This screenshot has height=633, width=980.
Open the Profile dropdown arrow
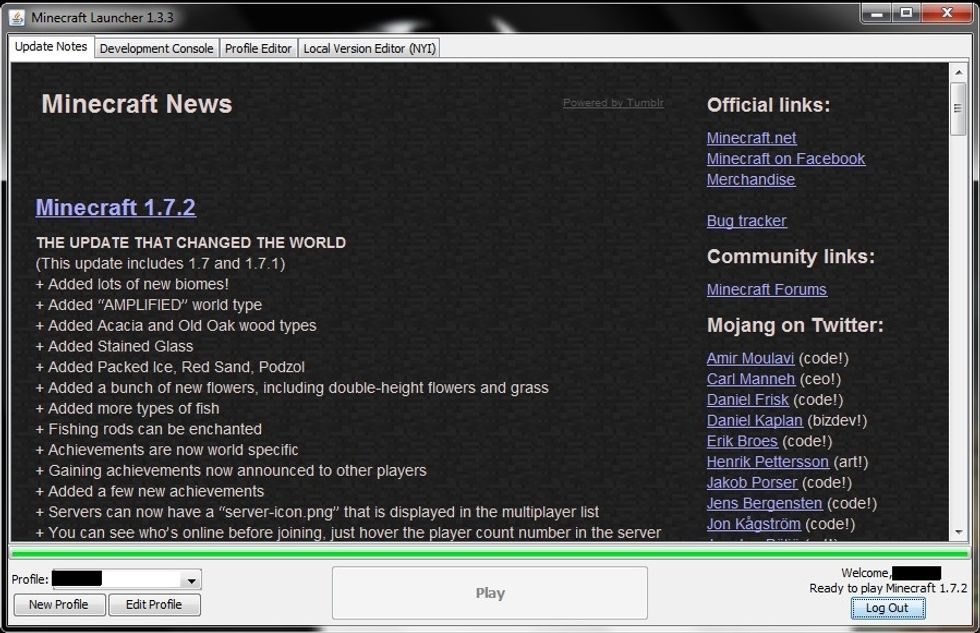point(191,580)
